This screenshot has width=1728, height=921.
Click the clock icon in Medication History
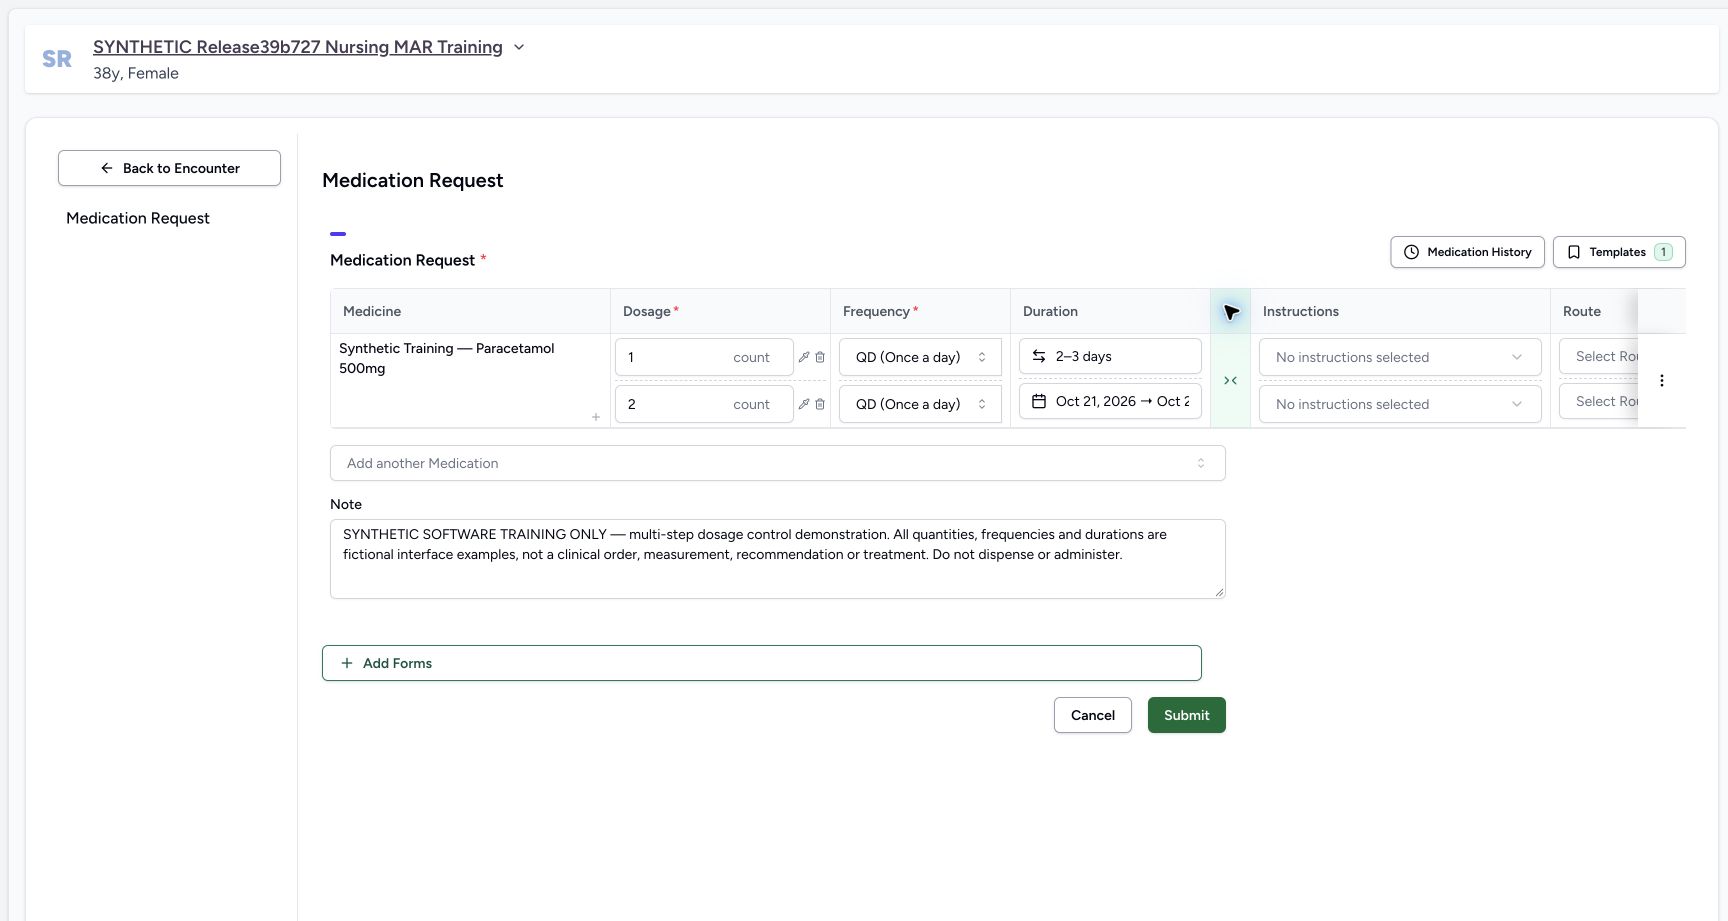tap(1411, 252)
